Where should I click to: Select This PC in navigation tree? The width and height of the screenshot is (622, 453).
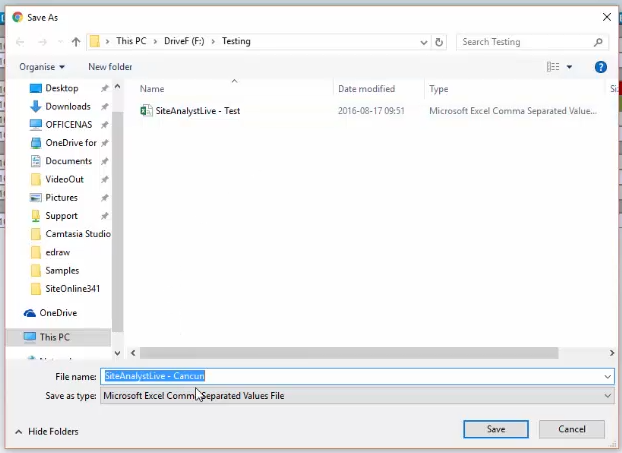click(x=54, y=337)
